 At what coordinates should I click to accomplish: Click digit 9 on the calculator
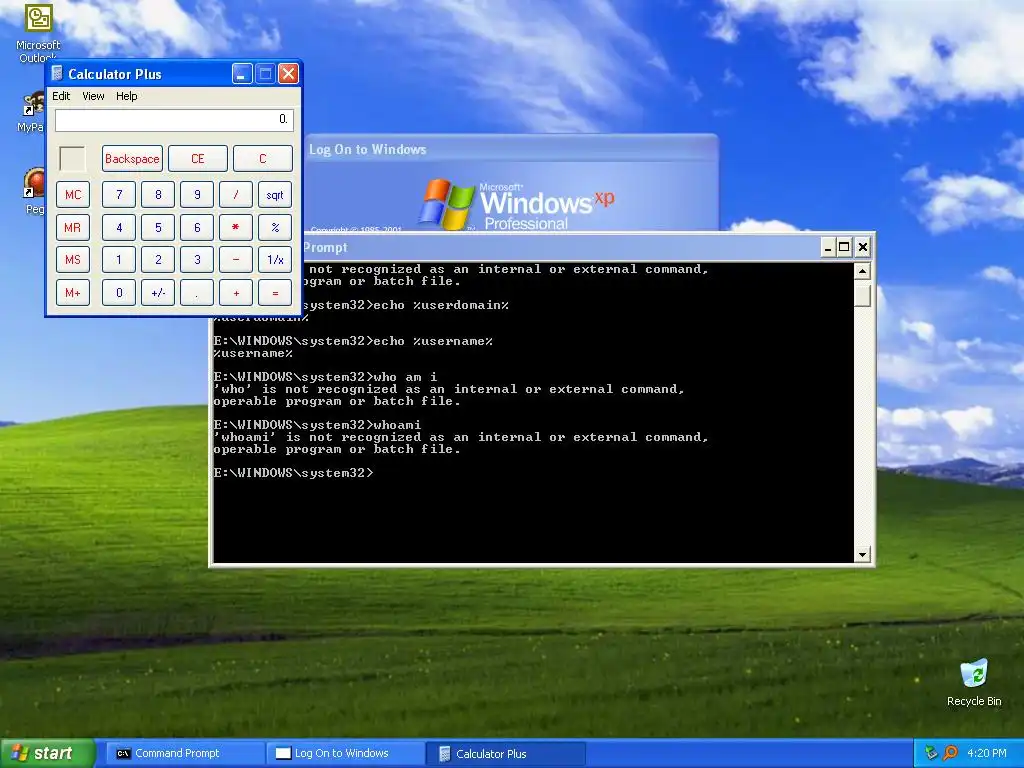(x=197, y=195)
